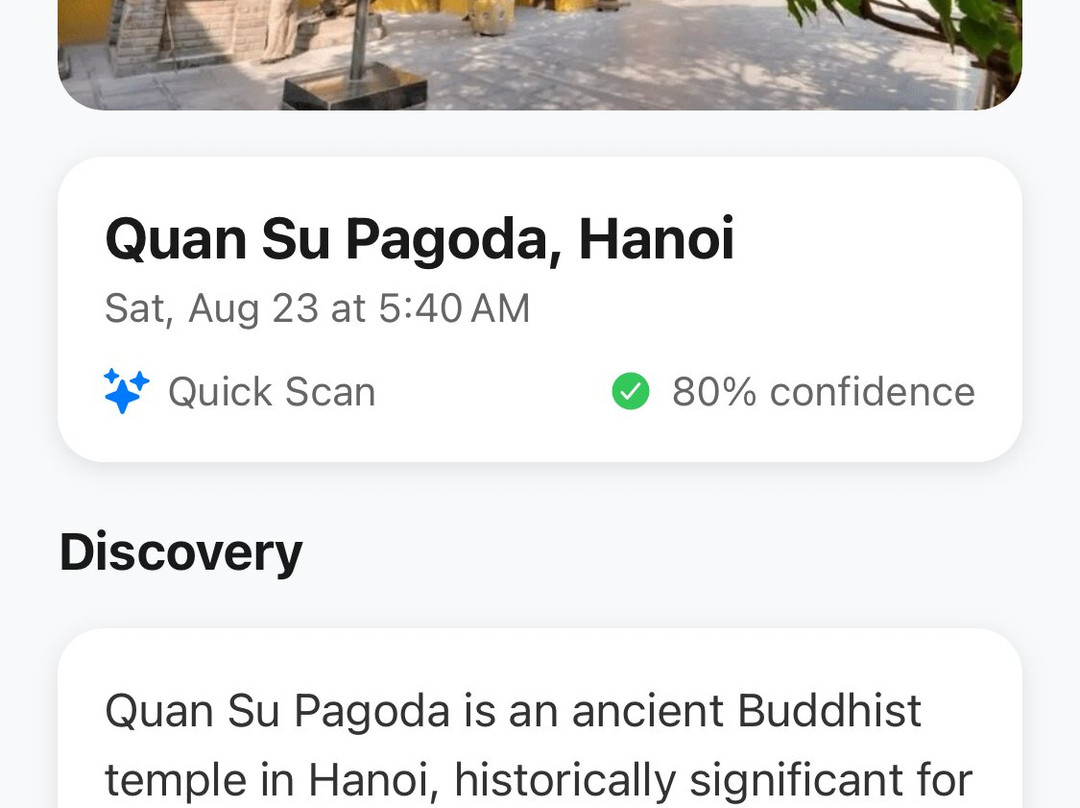Viewport: 1080px width, 808px height.
Task: Tap the Sat, Aug 23 date line
Action: coord(317,308)
